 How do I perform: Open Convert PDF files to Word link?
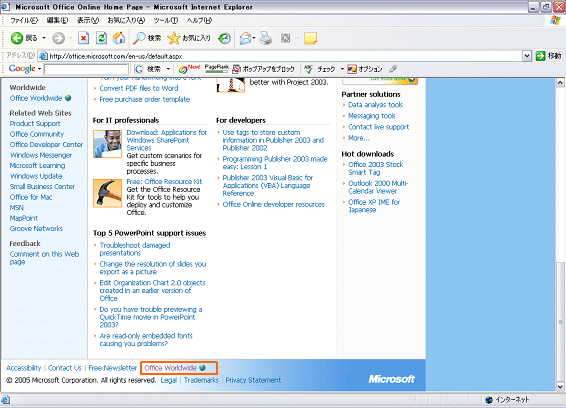(x=139, y=88)
